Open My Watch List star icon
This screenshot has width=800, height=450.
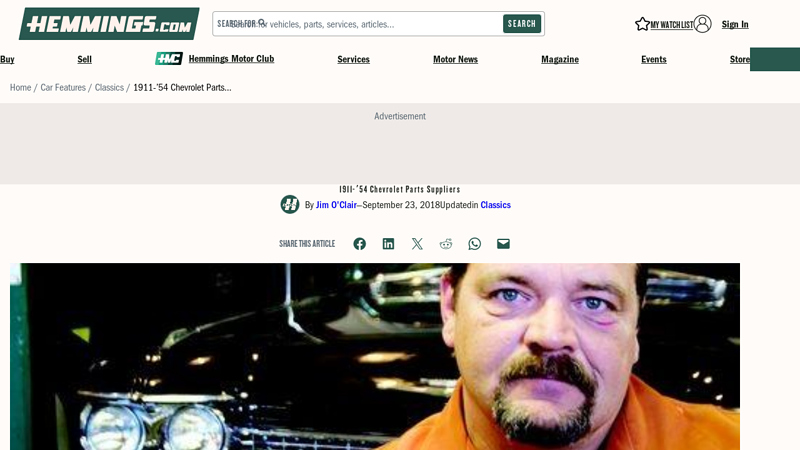pyautogui.click(x=642, y=24)
